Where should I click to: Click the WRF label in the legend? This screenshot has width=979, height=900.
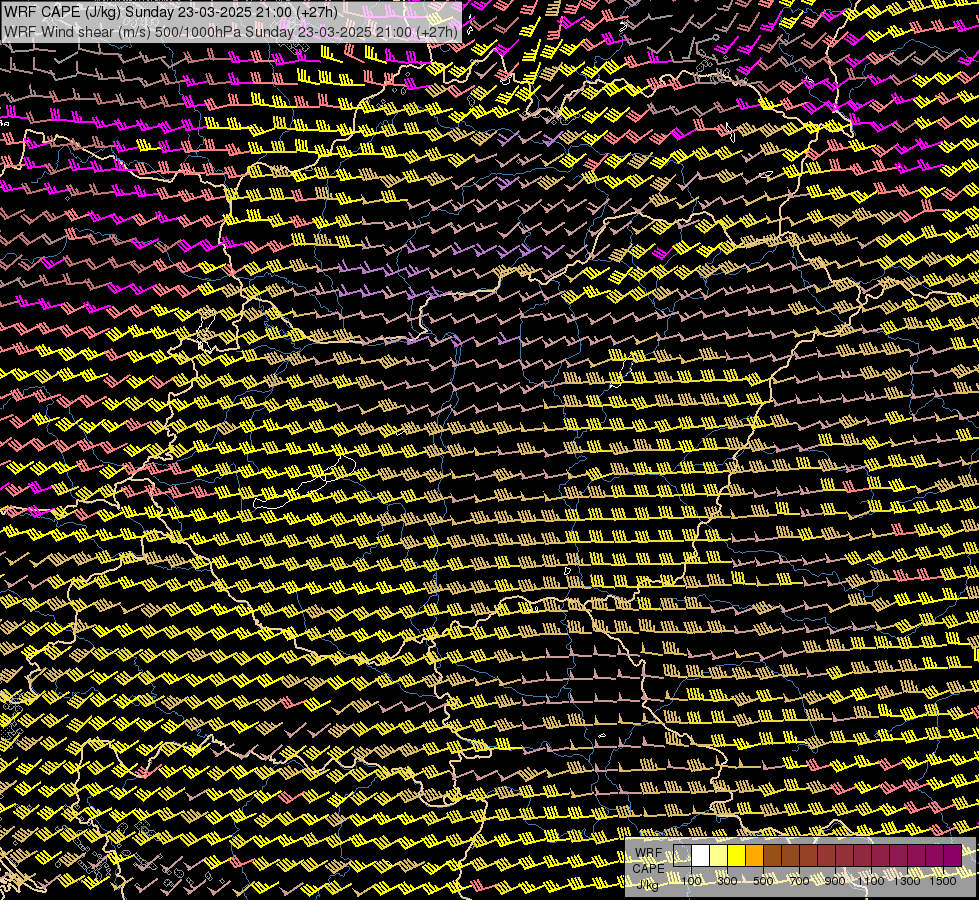point(649,853)
